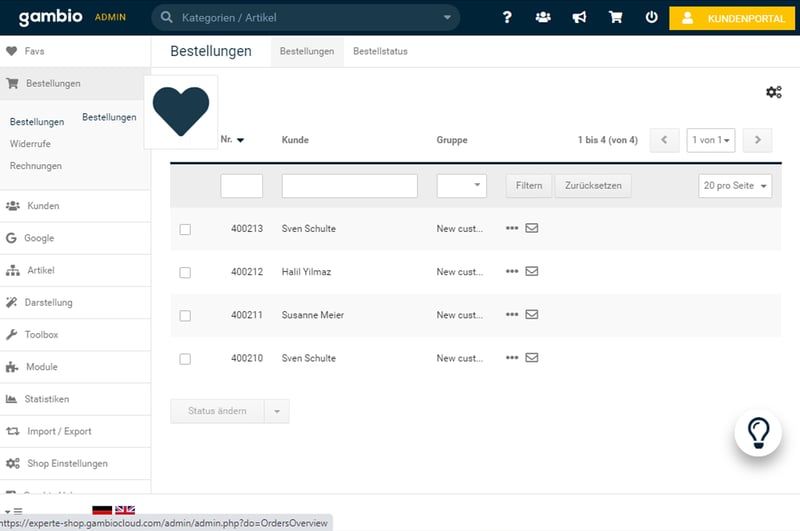Click the power logout icon

coord(652,18)
